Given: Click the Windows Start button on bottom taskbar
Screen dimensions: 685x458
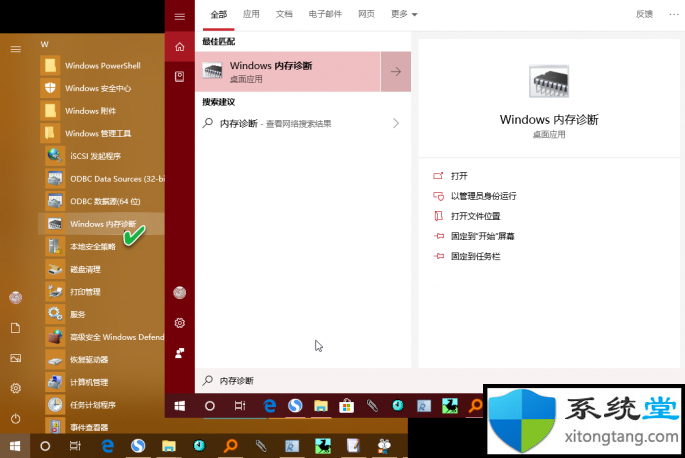Looking at the screenshot, I should pos(15,446).
